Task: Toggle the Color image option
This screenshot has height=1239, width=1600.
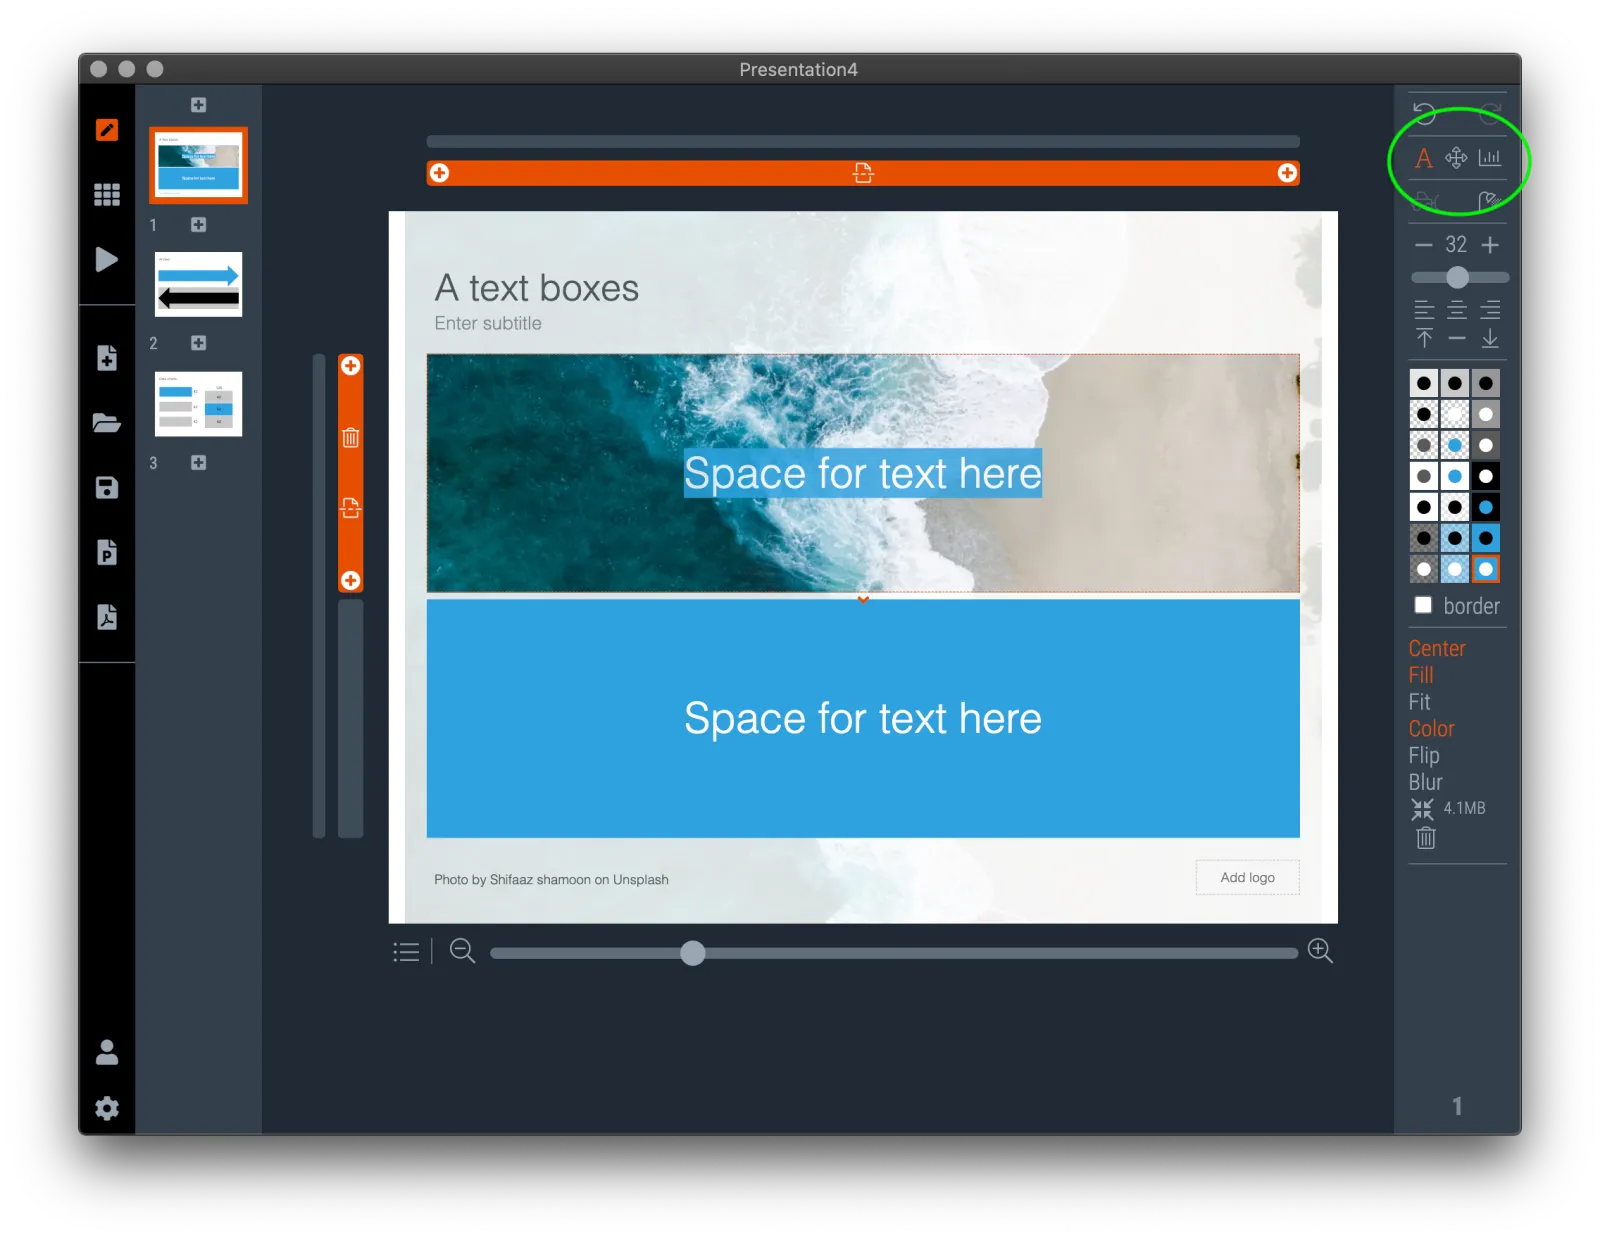Action: 1431,729
